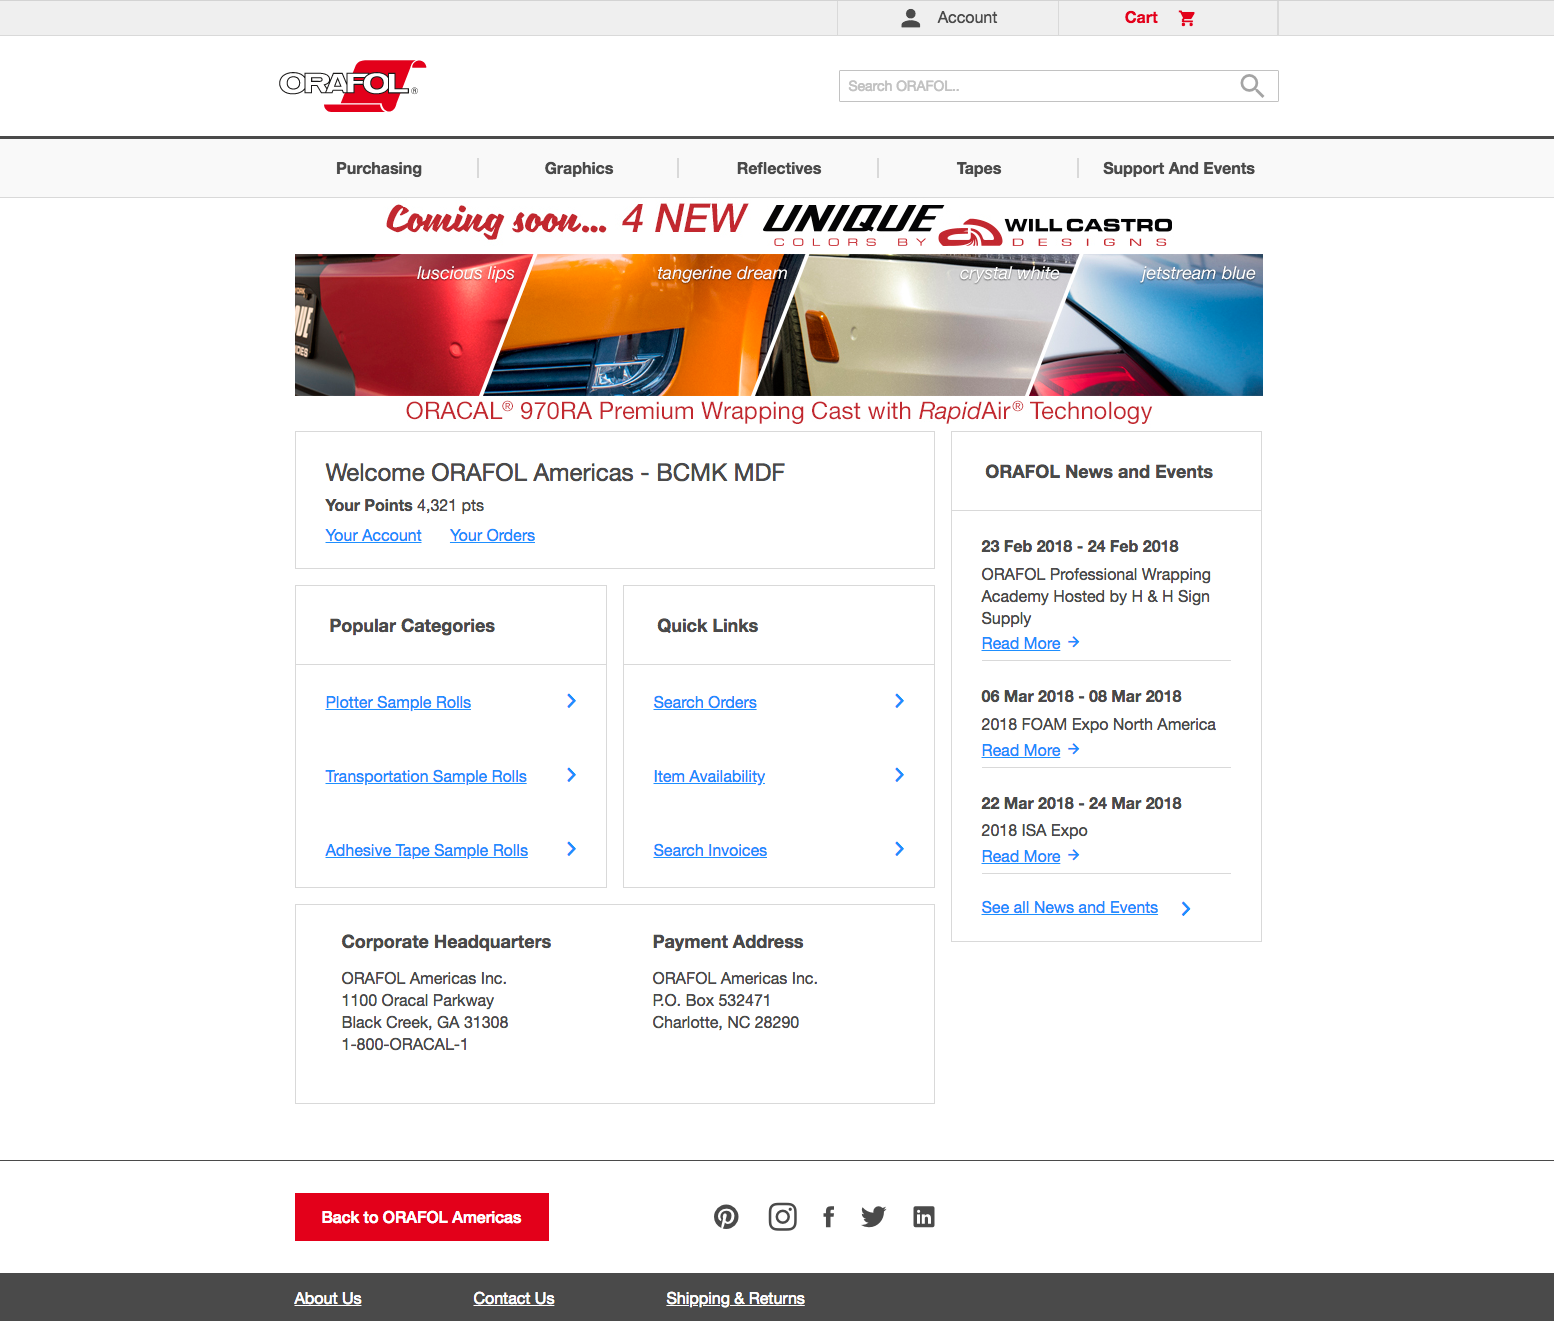Open About Us footer link

click(328, 1298)
